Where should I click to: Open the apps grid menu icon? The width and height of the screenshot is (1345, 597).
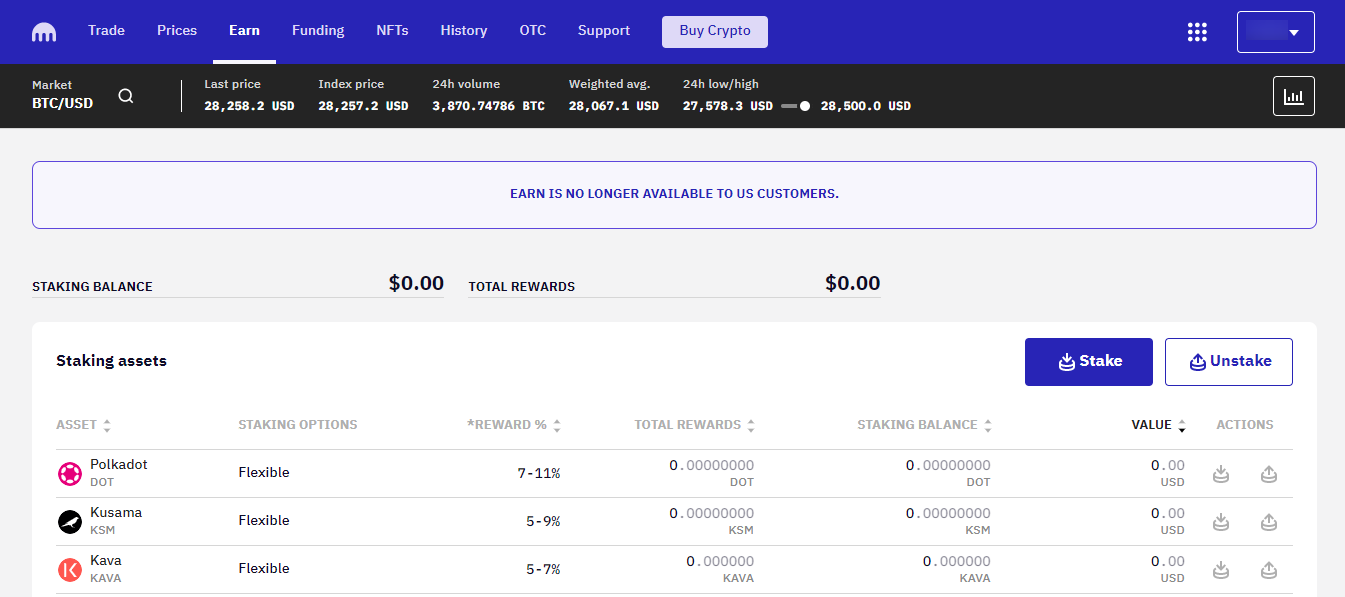(x=1197, y=32)
